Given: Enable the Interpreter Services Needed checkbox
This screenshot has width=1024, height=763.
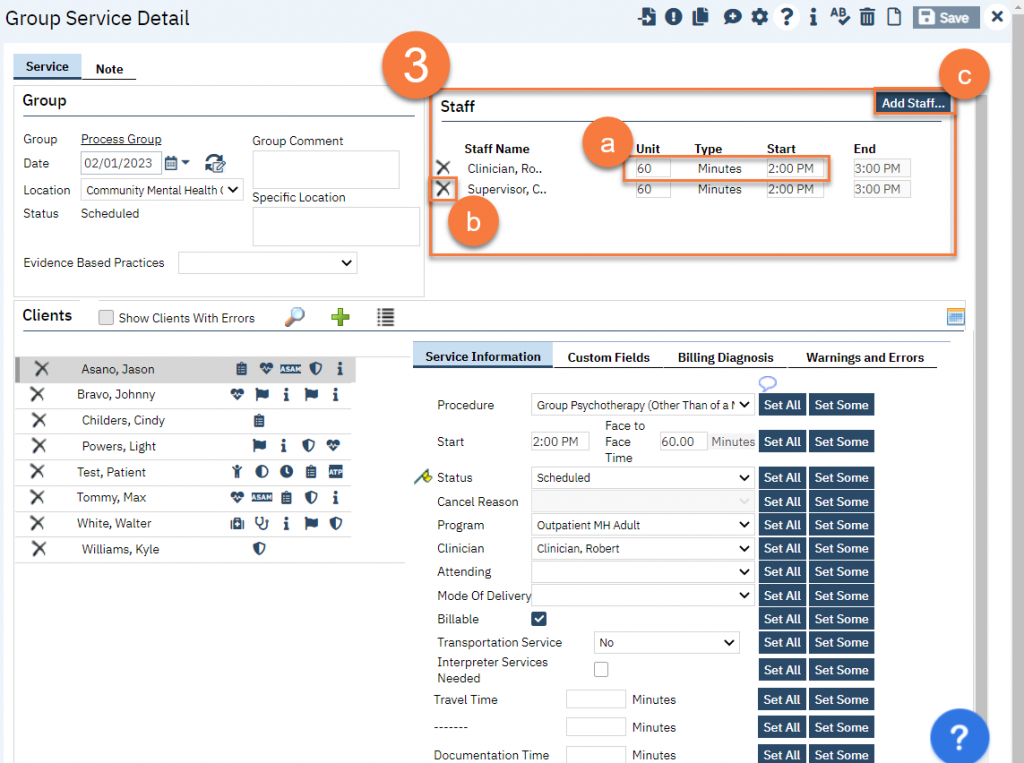Looking at the screenshot, I should [601, 669].
